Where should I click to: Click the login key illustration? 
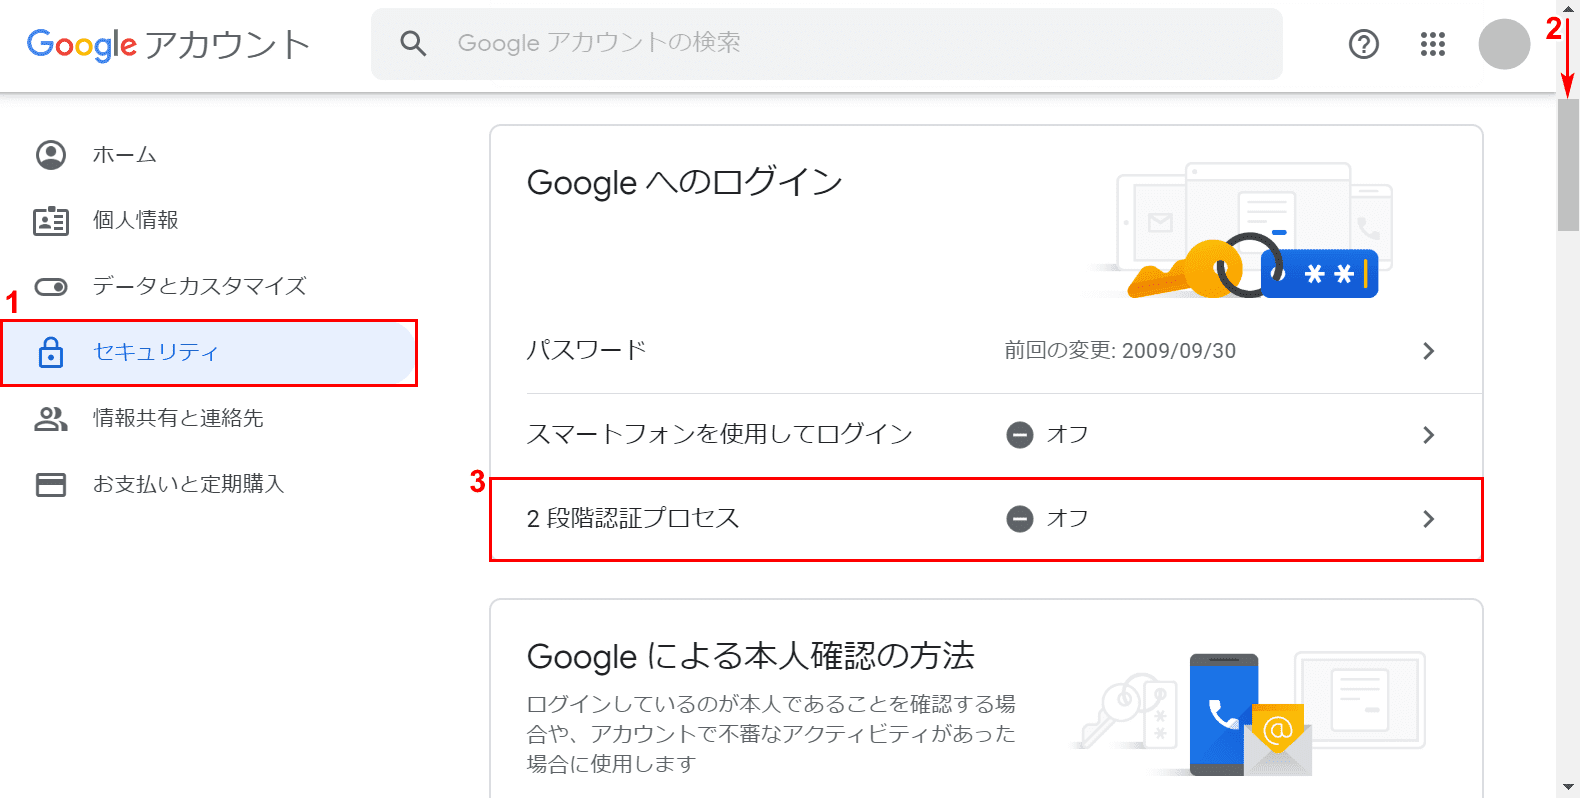1240,231
